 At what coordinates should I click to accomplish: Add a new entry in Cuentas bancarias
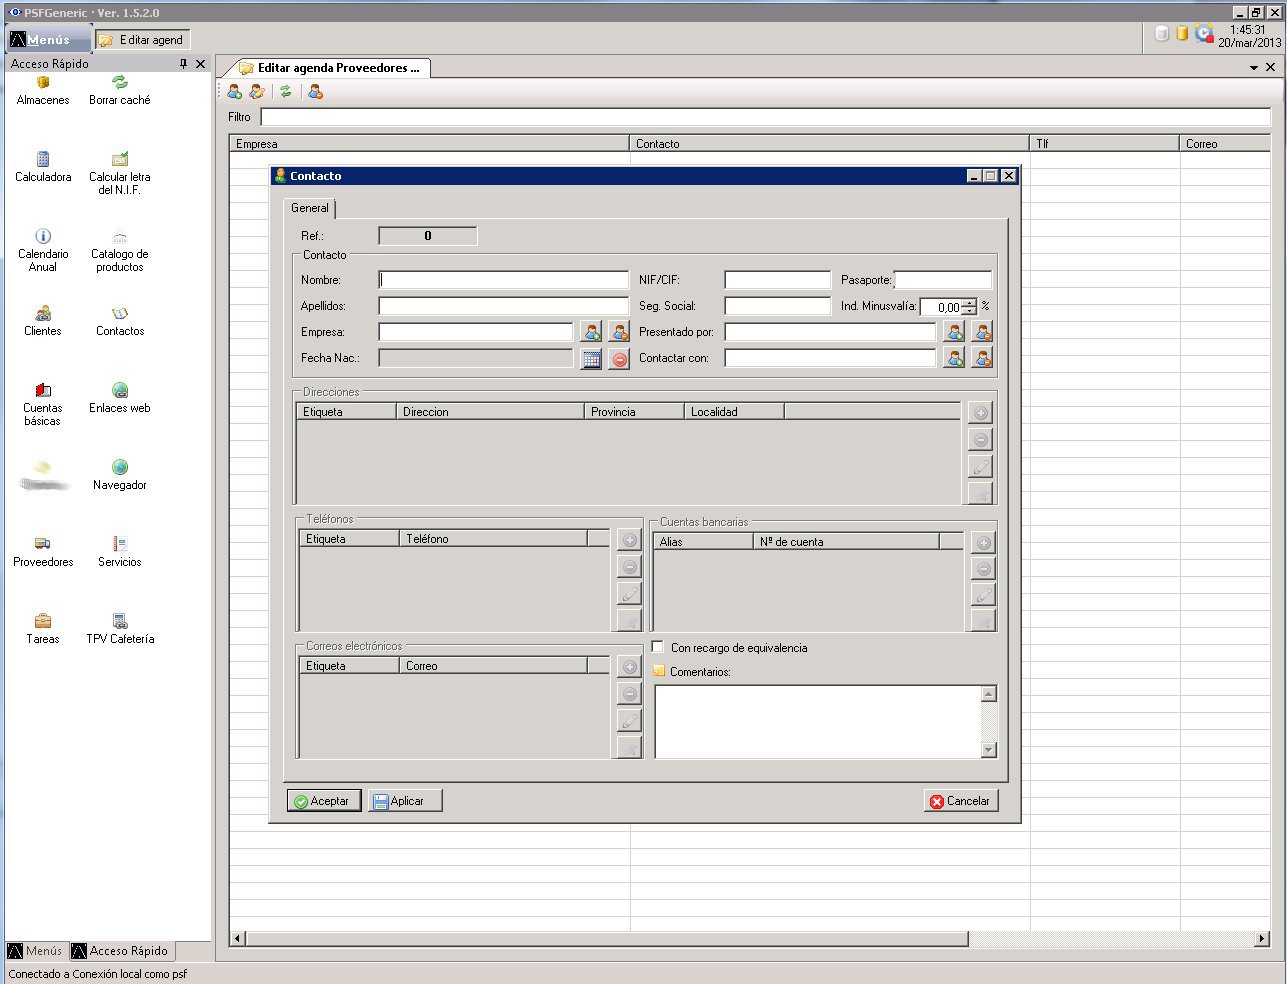point(984,543)
